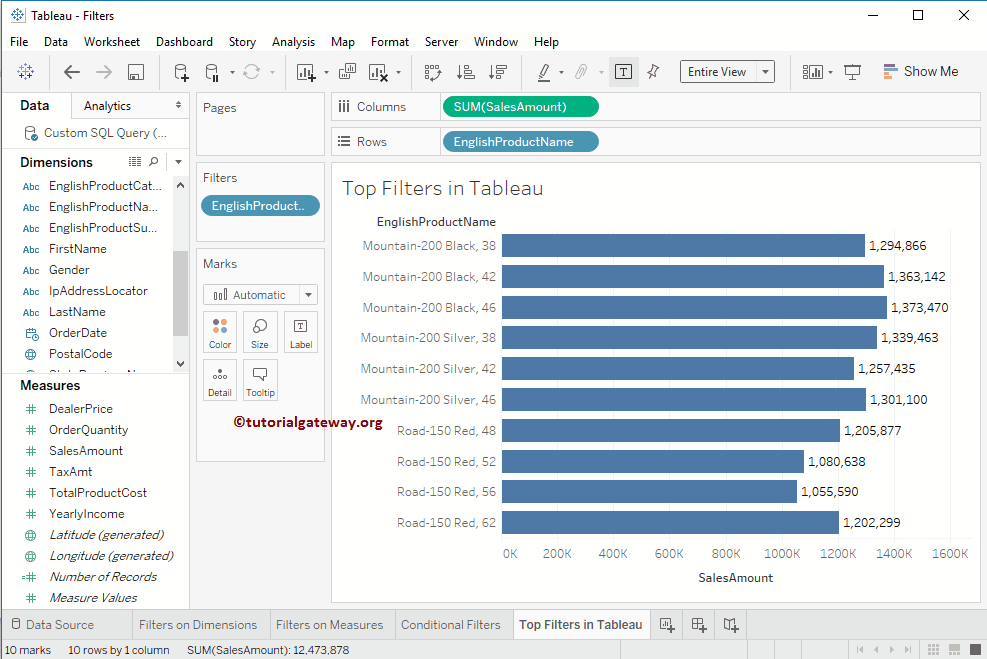Switch to the Conditional Filters sheet tab
Screen dimensions: 987x659
pyautogui.click(x=453, y=624)
